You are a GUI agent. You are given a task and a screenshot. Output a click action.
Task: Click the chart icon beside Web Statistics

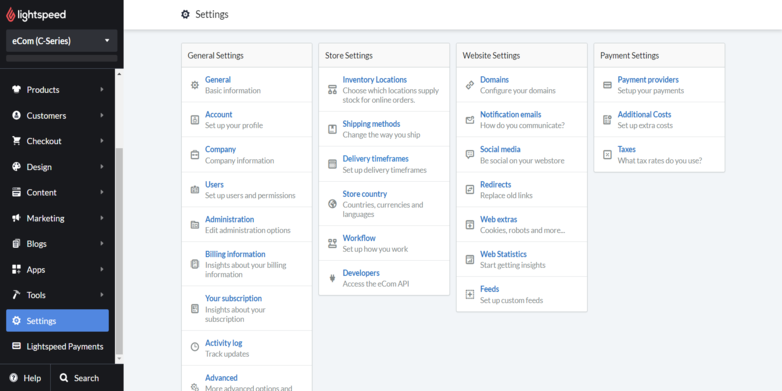pyautogui.click(x=469, y=259)
